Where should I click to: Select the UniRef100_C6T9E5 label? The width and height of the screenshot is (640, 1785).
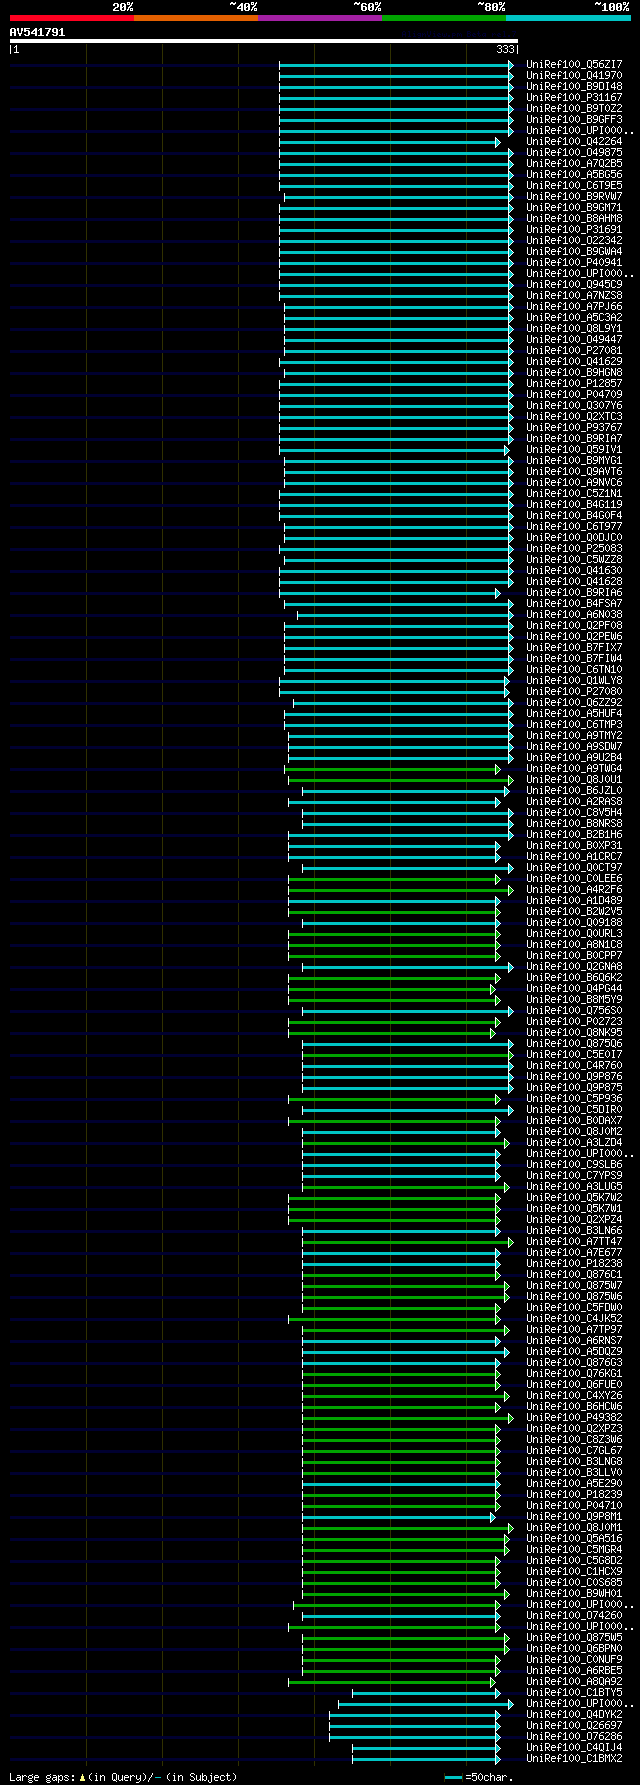coord(574,185)
